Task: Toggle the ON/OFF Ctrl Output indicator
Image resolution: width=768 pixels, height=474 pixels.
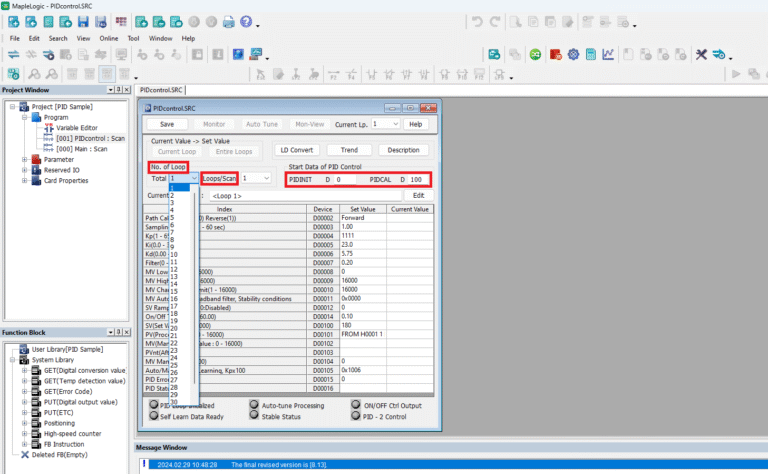Action: 357,405
